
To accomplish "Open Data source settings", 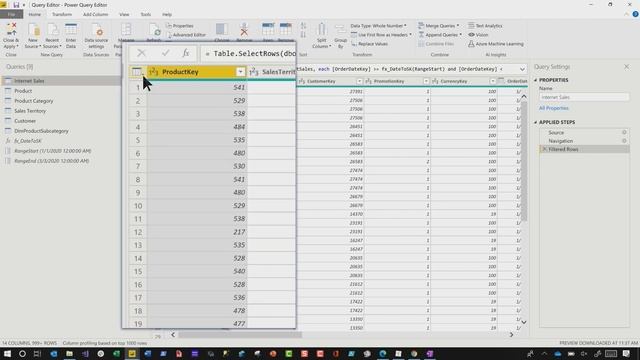I will click(x=97, y=36).
